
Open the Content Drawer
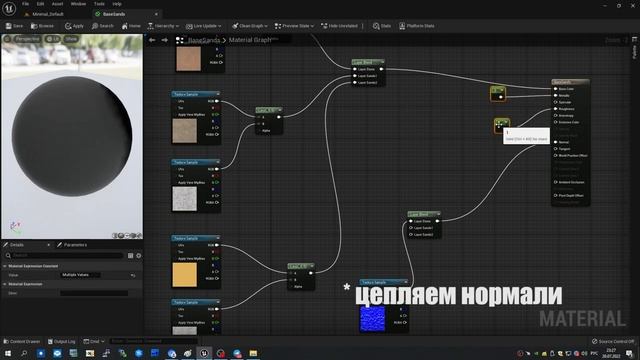pos(22,341)
